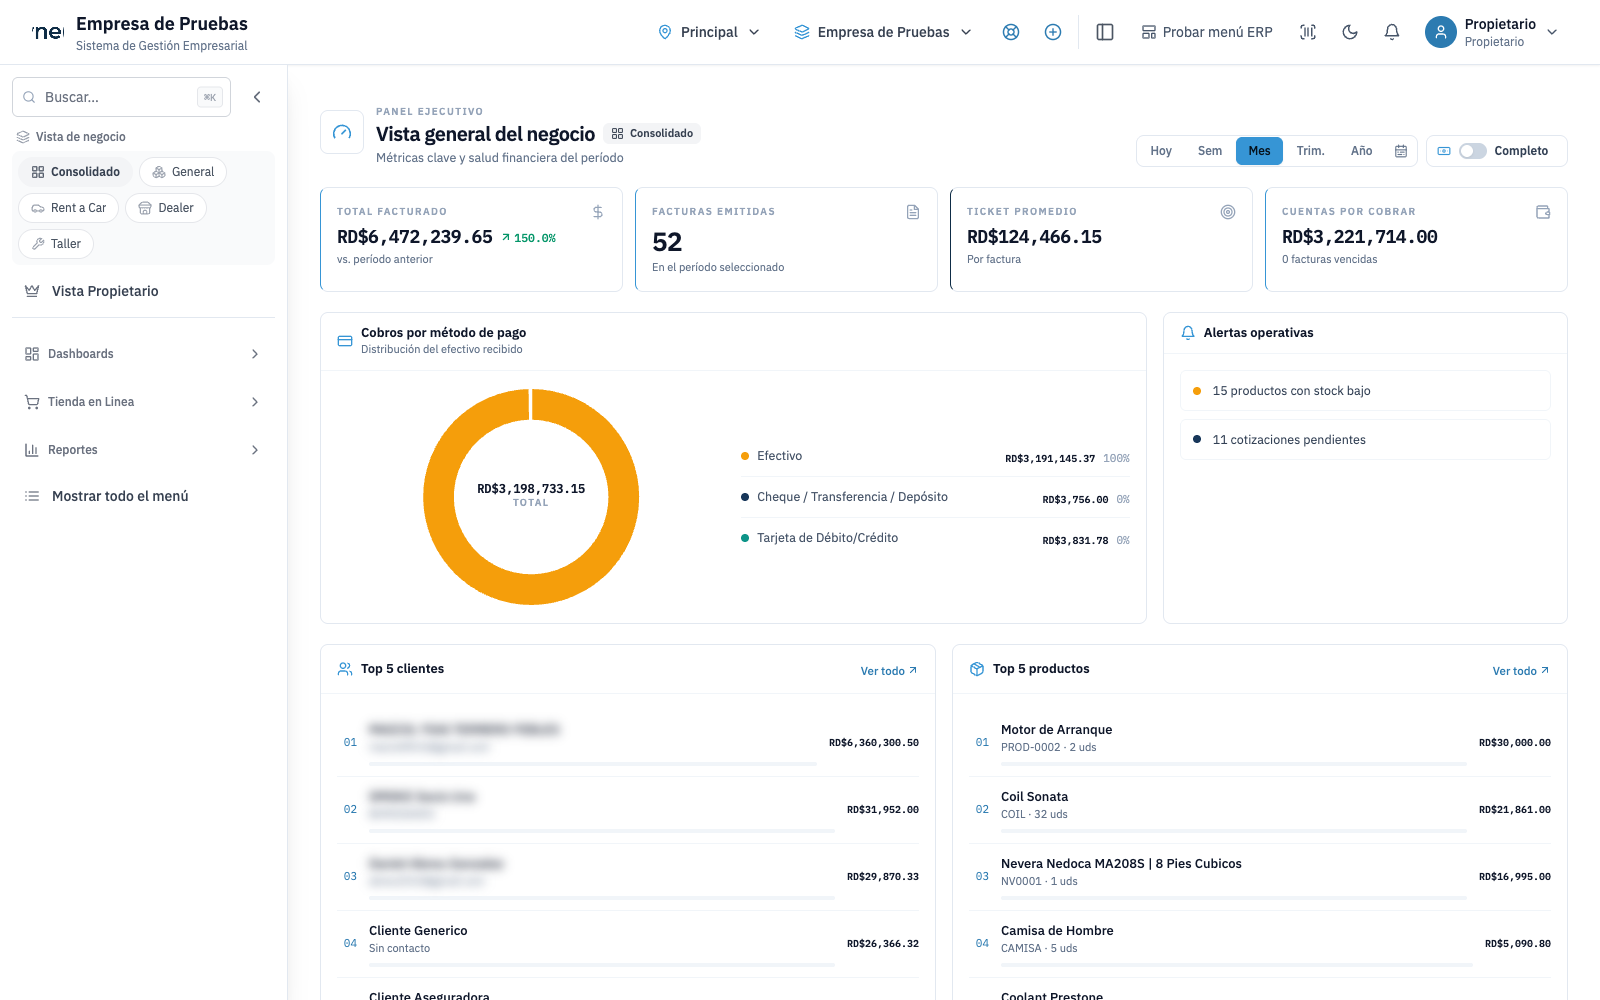1600x1000 pixels.
Task: Click the plus circle quick-add icon
Action: (1053, 32)
